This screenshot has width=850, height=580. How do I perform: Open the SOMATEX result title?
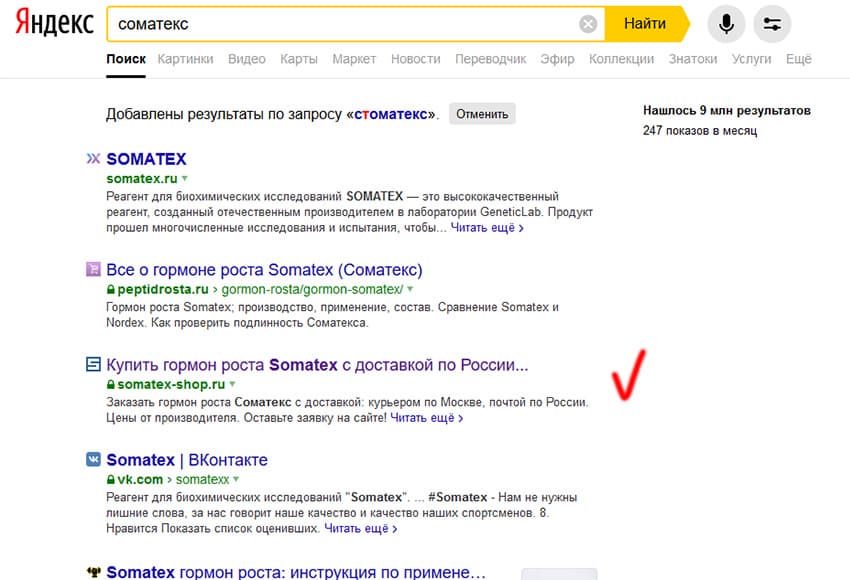point(146,159)
